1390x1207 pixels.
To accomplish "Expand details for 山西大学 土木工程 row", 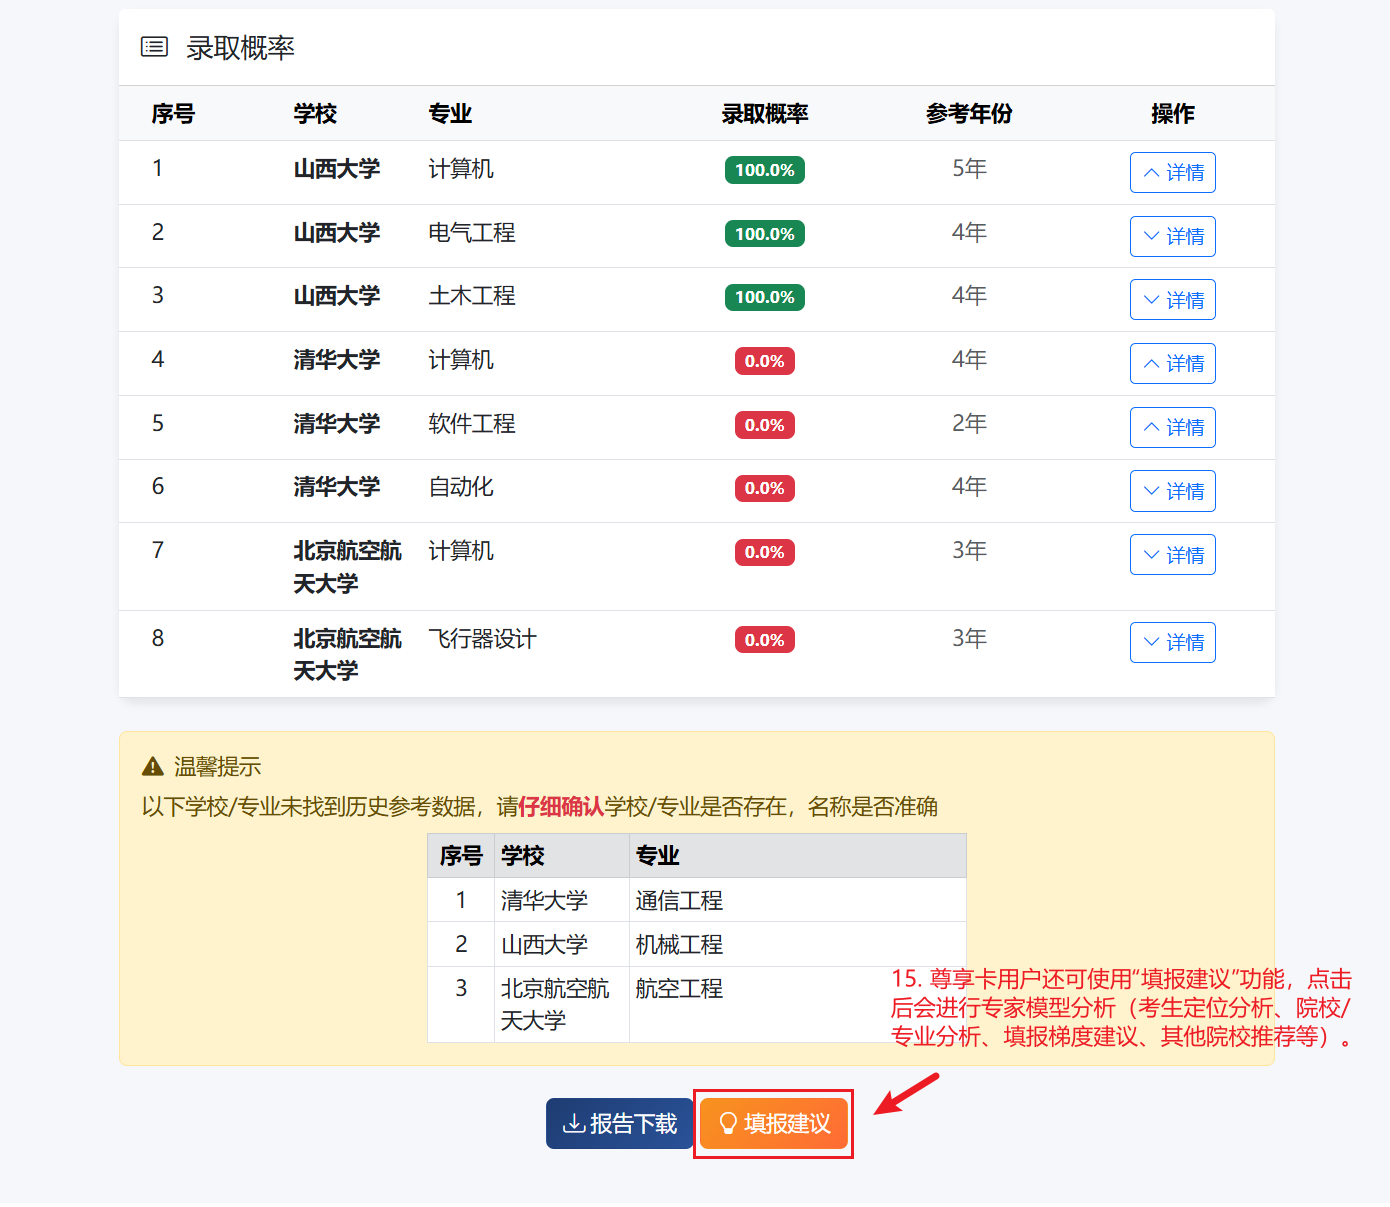I will (1172, 300).
